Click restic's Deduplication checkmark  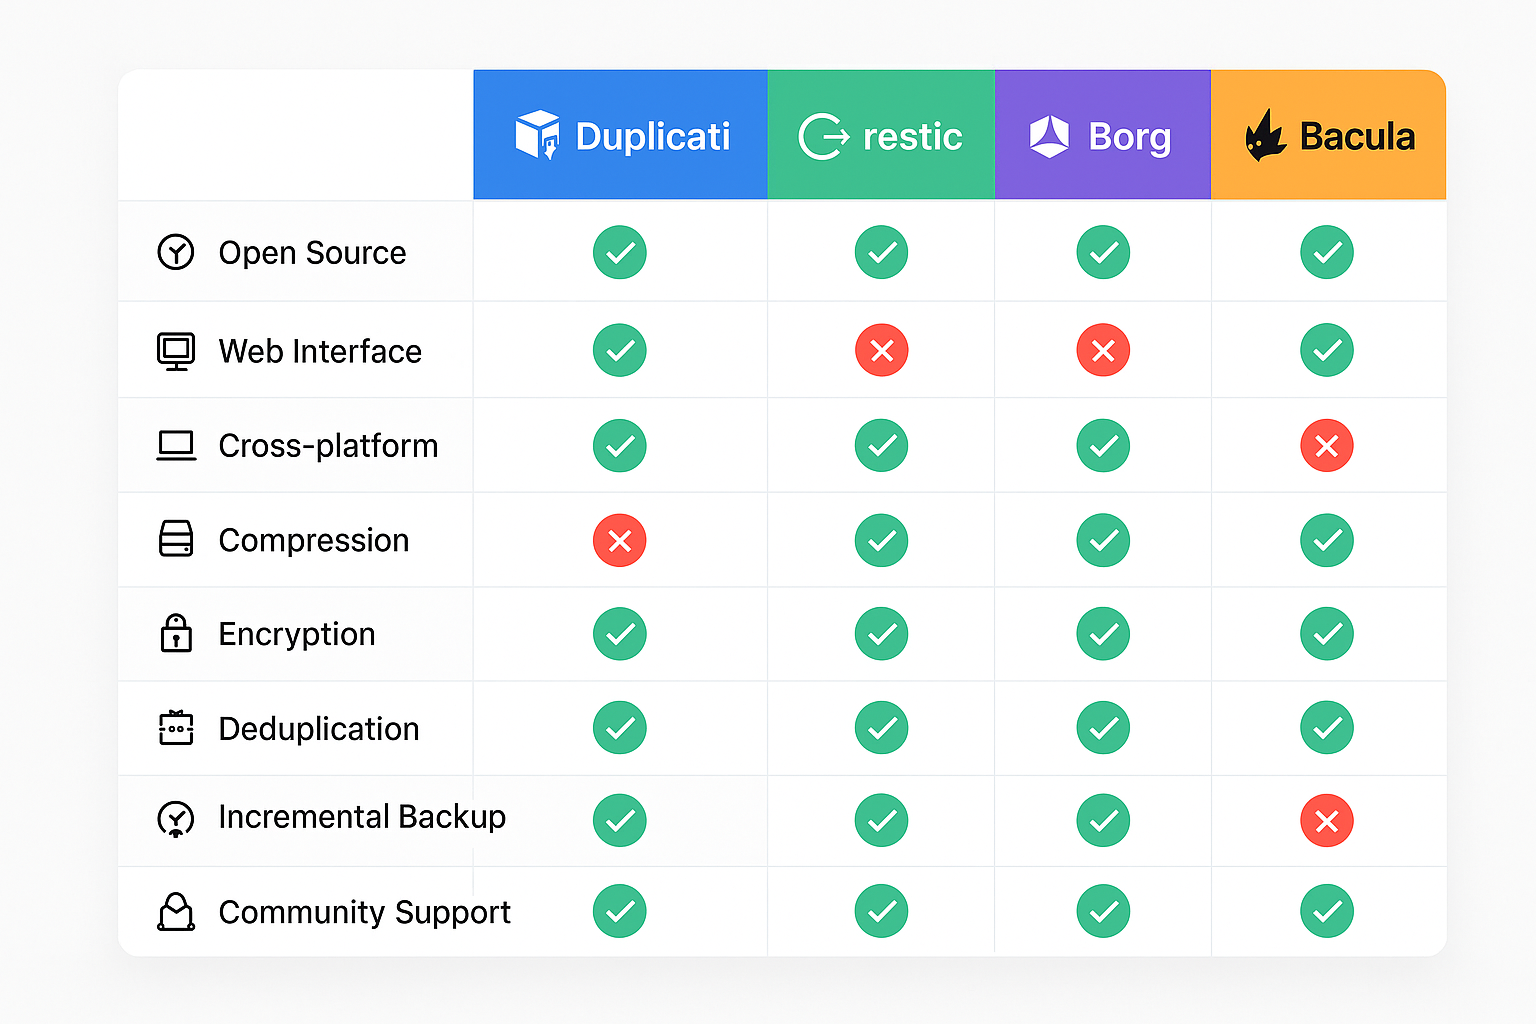882,728
